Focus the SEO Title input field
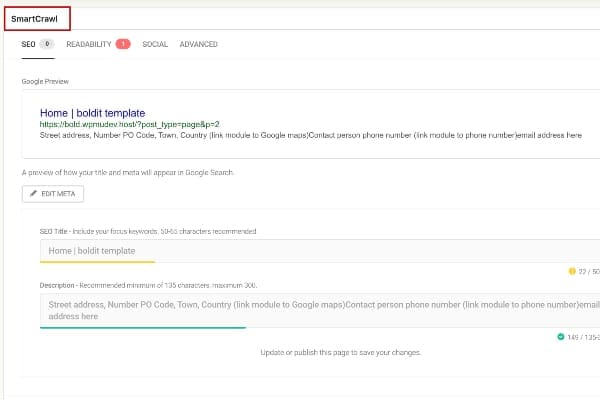The image size is (600, 400). coord(300,250)
